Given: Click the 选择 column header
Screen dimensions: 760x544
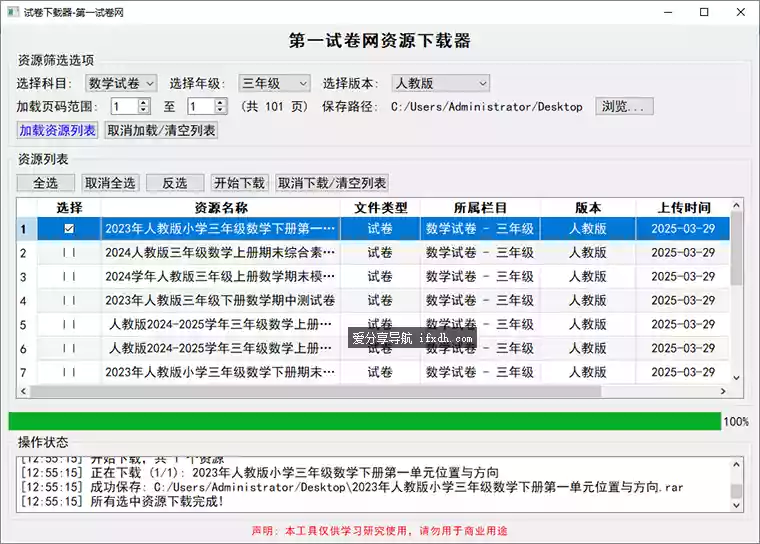Looking at the screenshot, I should point(69,208).
